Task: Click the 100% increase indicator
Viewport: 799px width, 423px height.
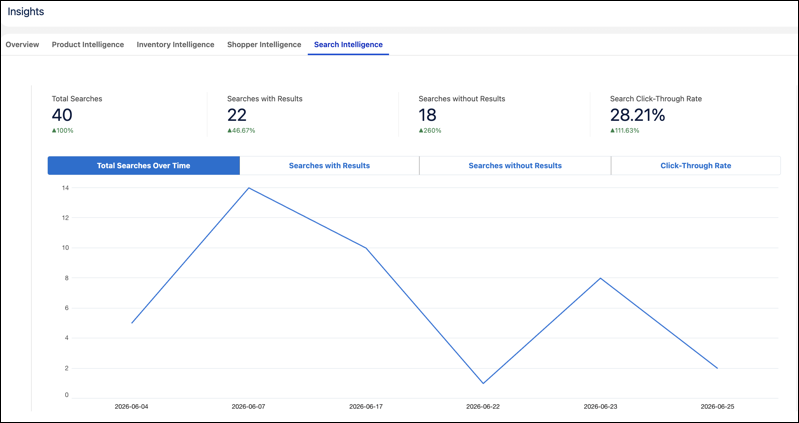Action: [x=63, y=130]
